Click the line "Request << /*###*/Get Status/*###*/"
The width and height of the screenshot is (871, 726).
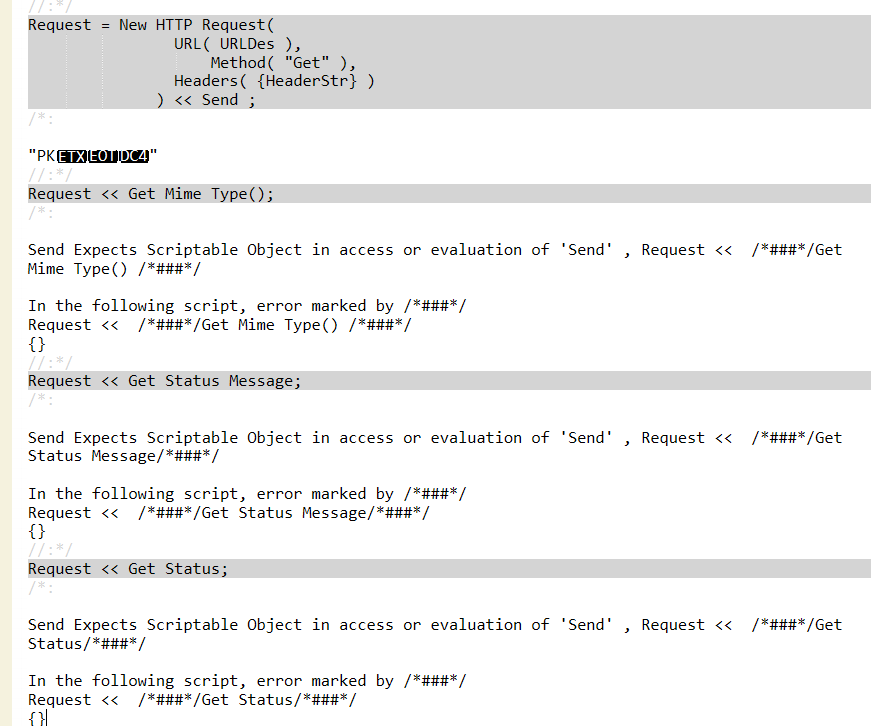click(192, 700)
